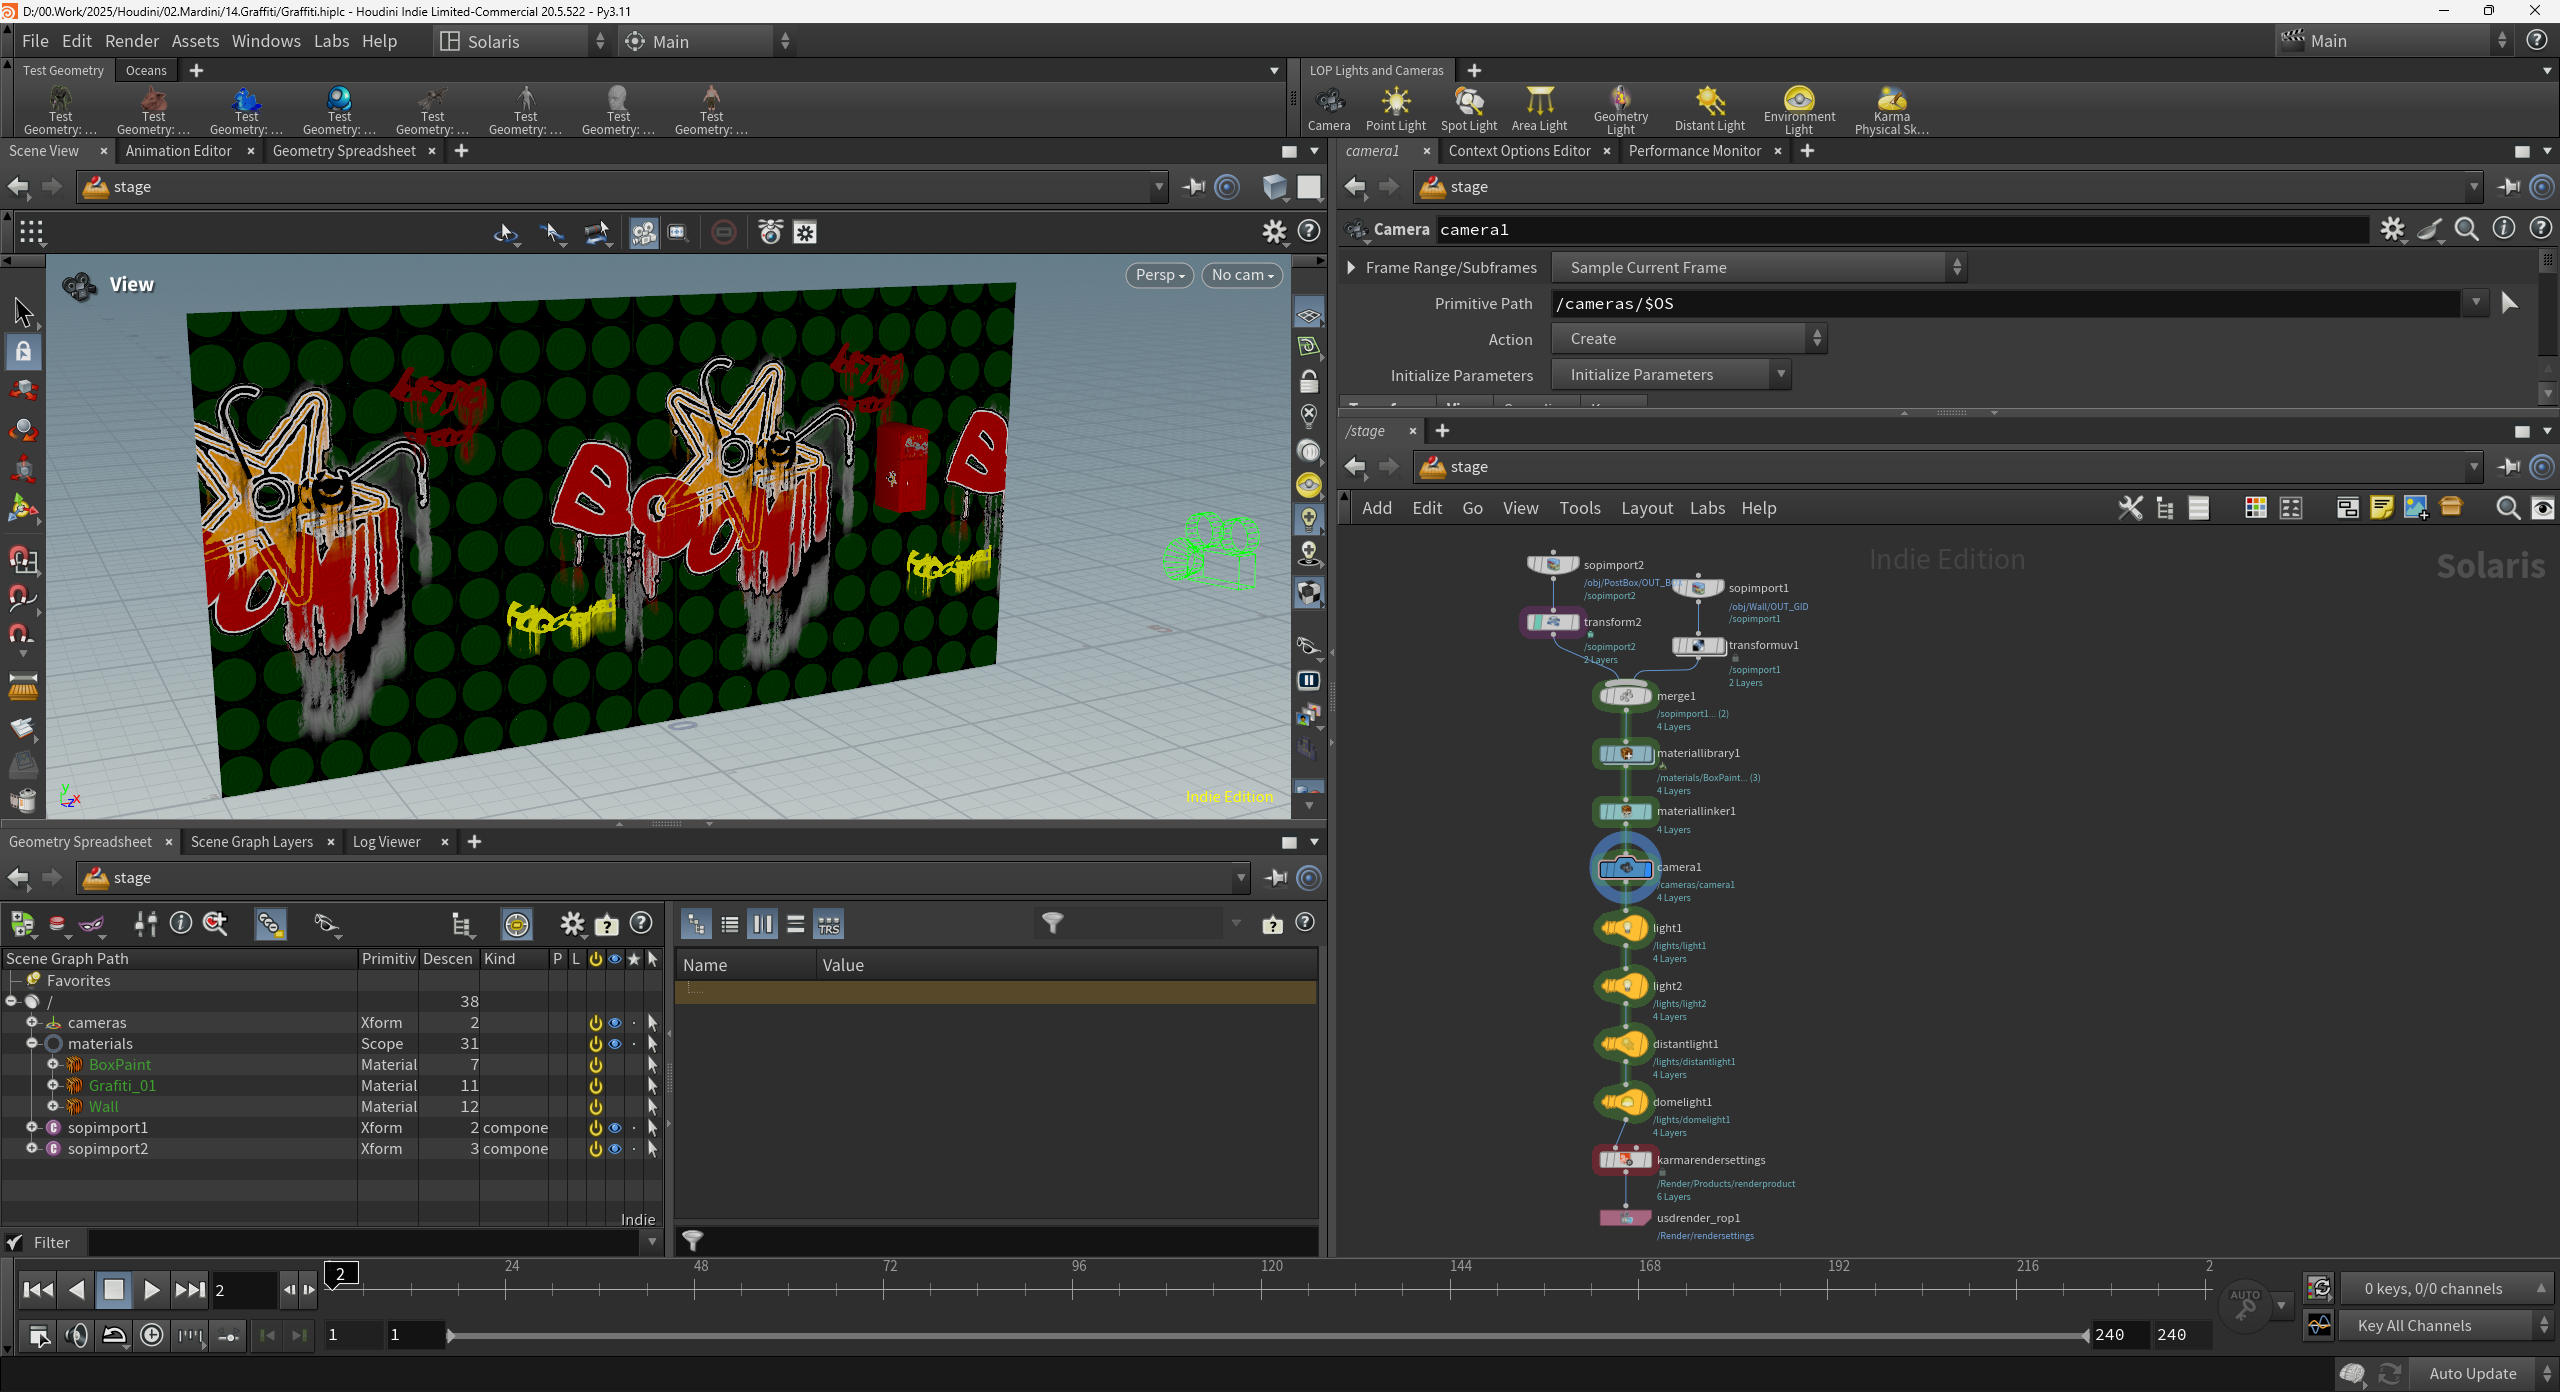This screenshot has width=2560, height=1392.
Task: Click the Primitive Path input field
Action: pos(2006,303)
